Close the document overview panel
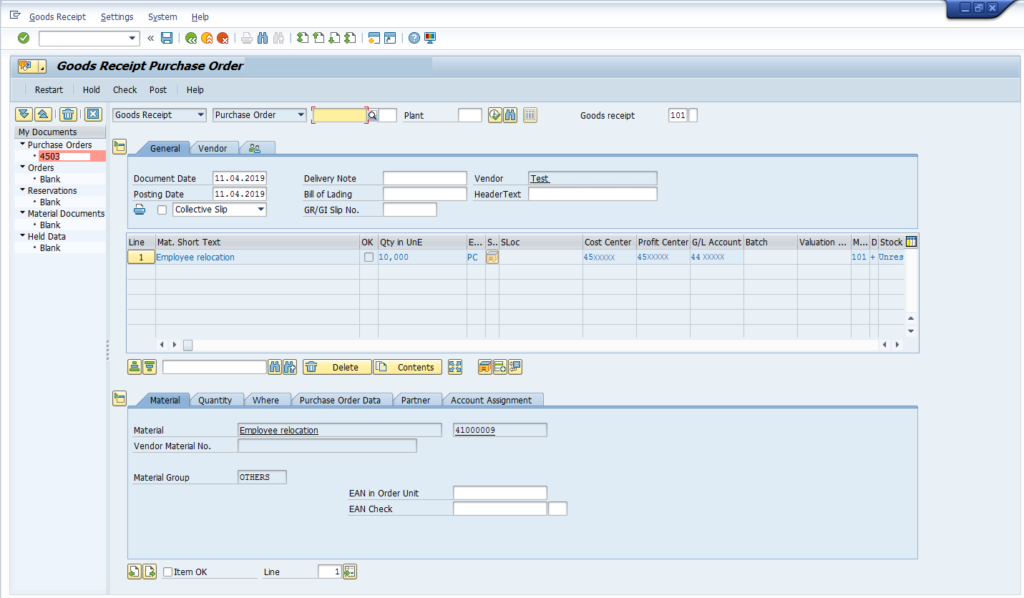 click(93, 114)
